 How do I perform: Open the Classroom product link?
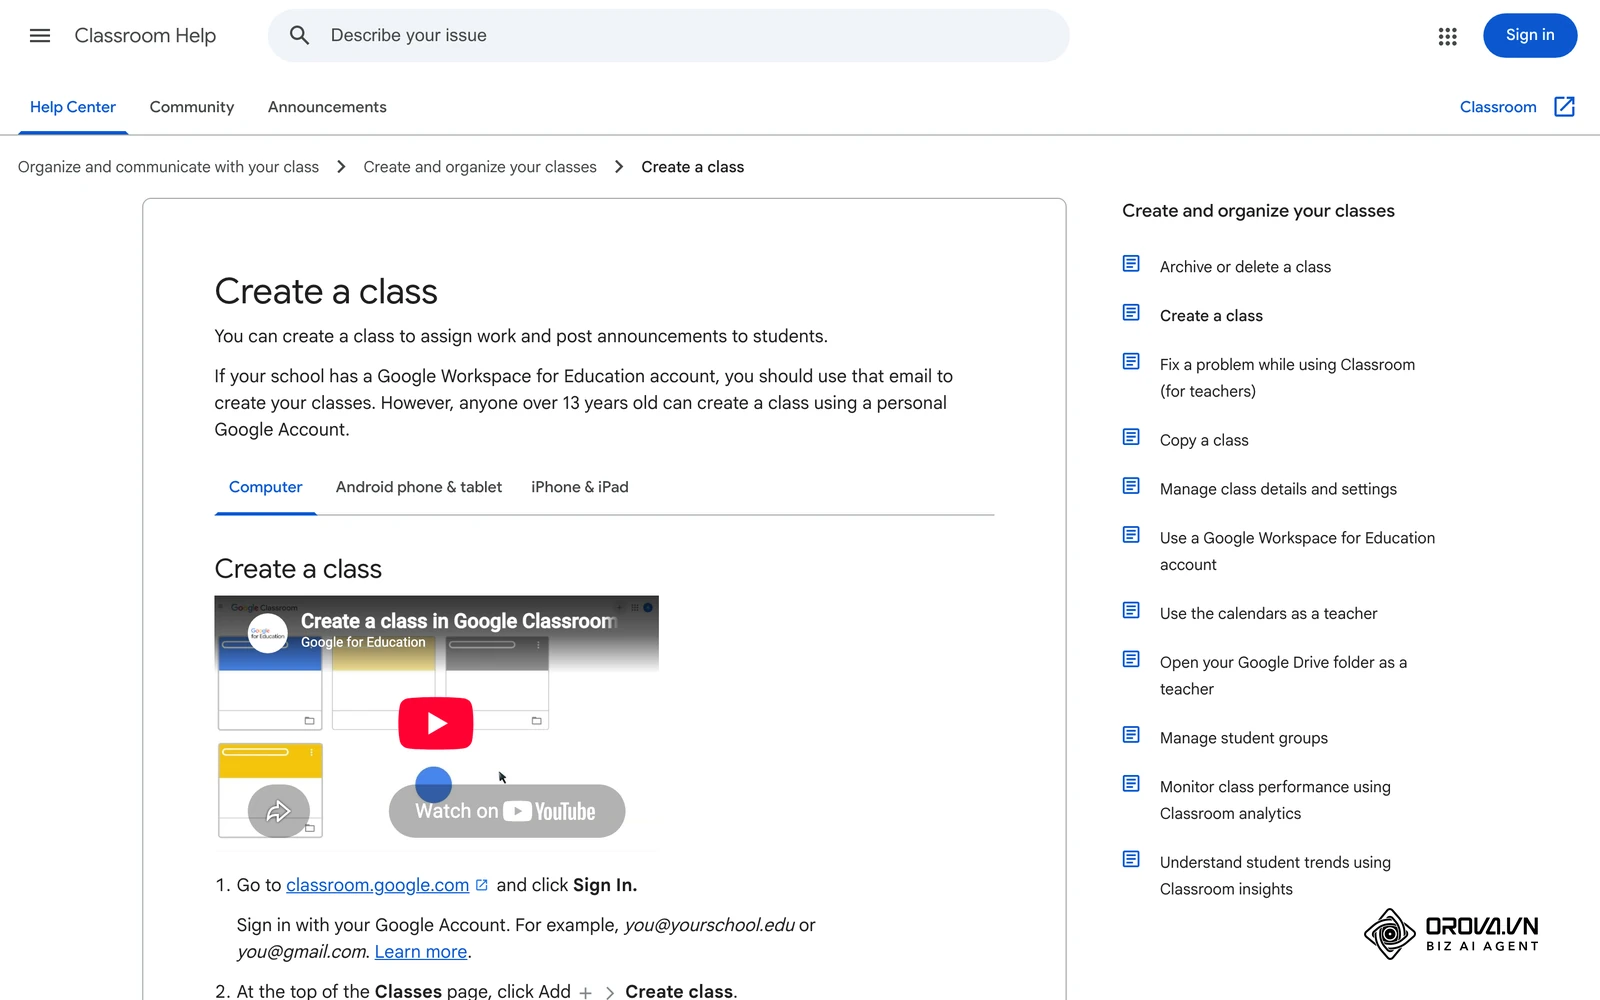1498,107
